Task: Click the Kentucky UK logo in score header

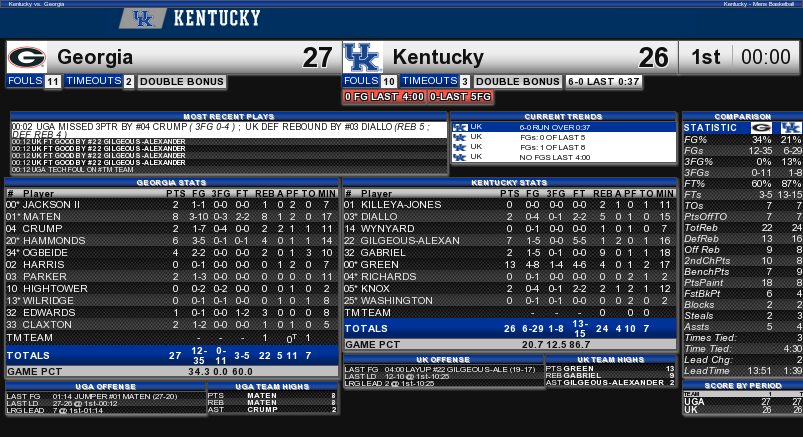Action: pyautogui.click(x=363, y=57)
